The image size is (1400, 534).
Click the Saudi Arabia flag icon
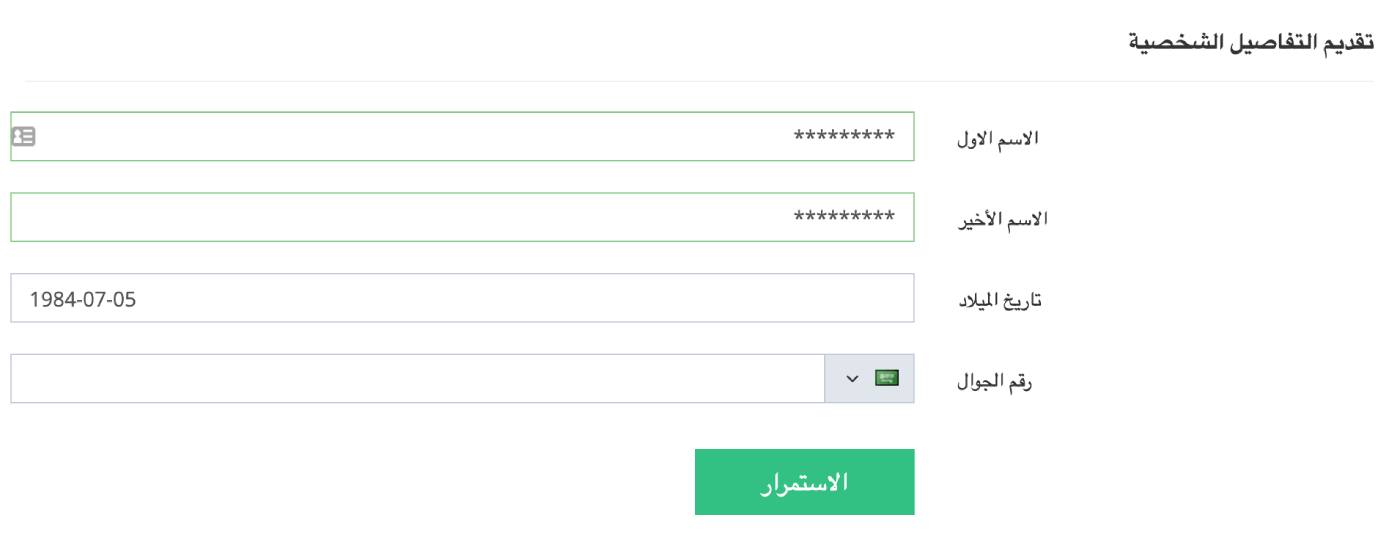(x=887, y=378)
